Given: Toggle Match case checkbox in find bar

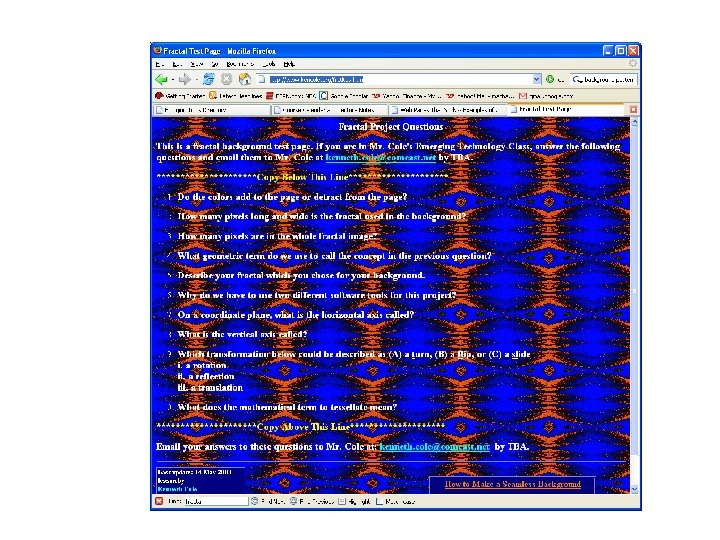Looking at the screenshot, I should tap(395, 501).
